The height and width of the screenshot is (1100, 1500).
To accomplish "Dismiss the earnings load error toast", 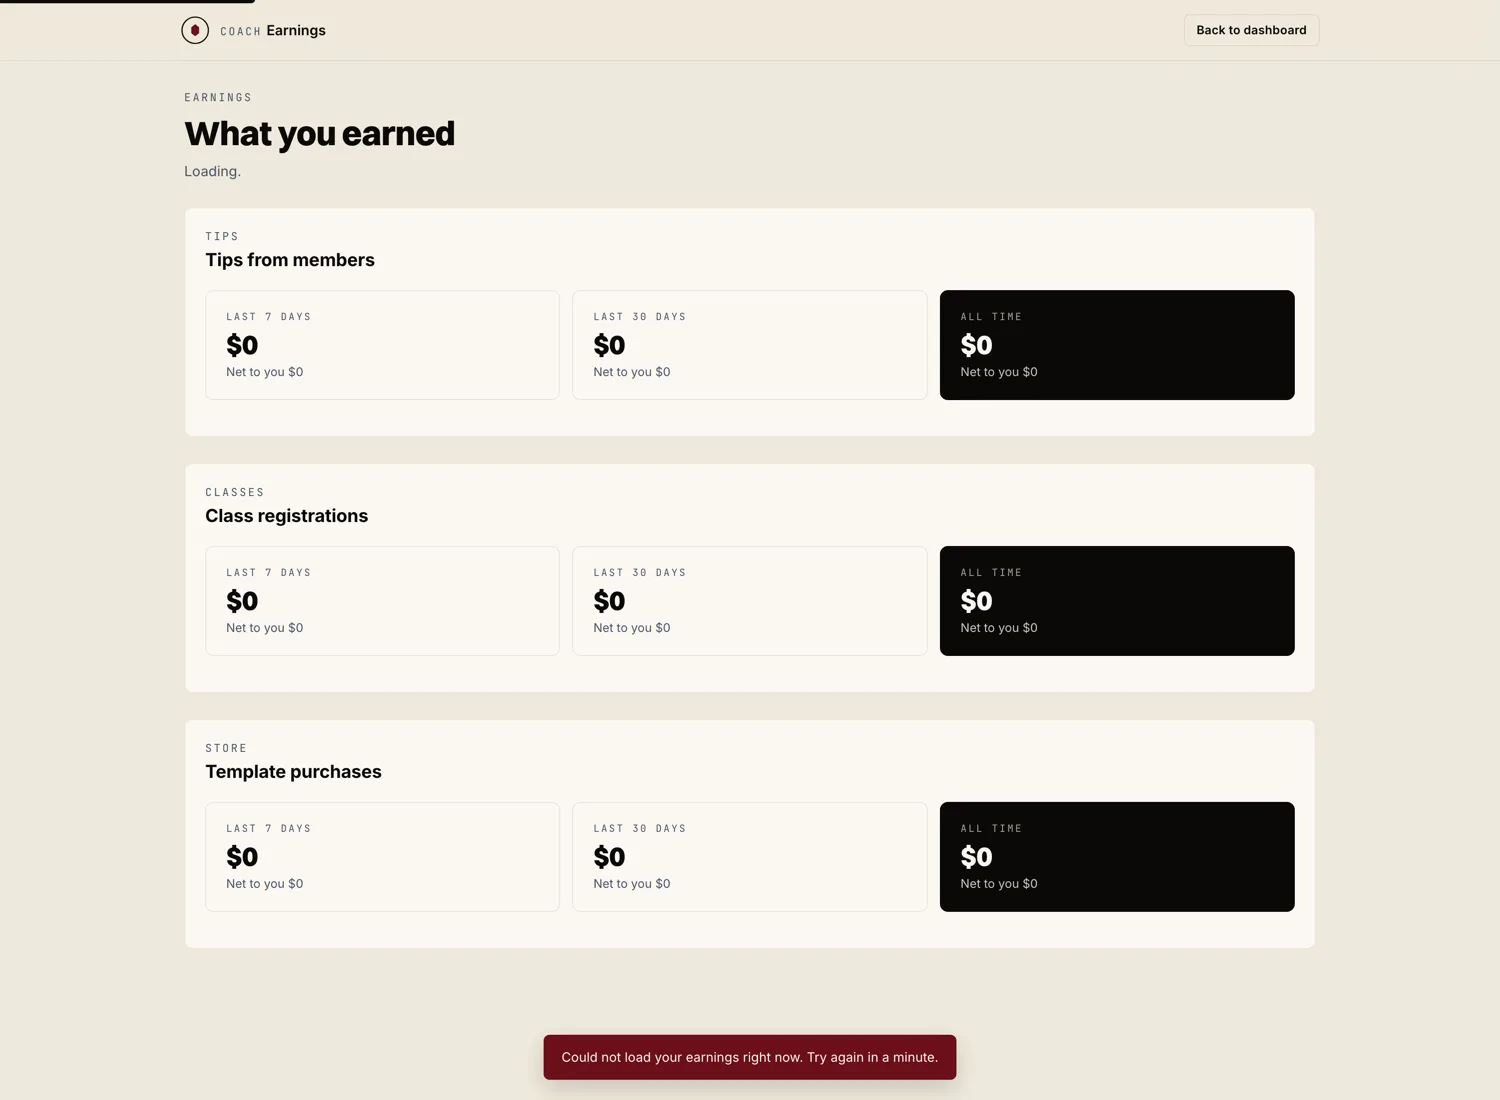I will click(x=750, y=1057).
